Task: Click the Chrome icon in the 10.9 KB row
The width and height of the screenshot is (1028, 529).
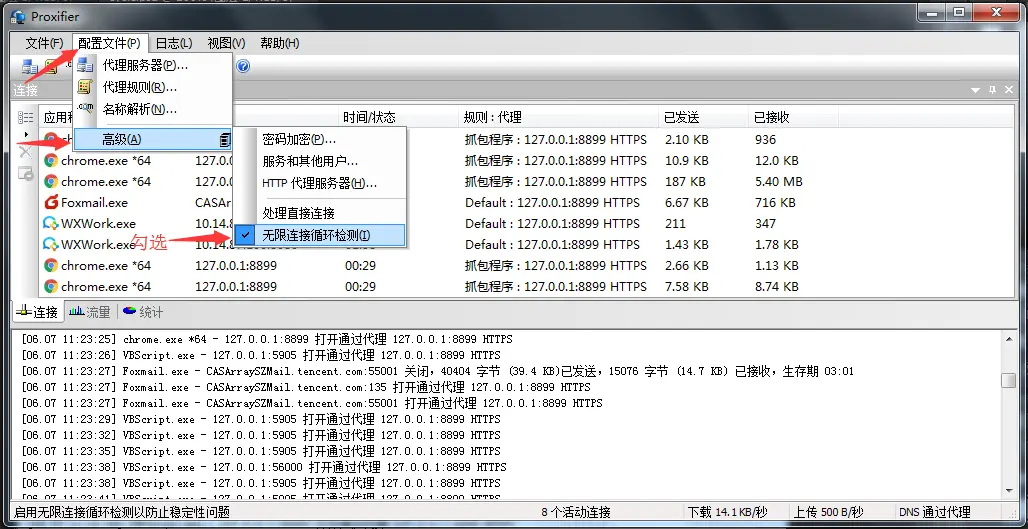Action: [x=50, y=161]
